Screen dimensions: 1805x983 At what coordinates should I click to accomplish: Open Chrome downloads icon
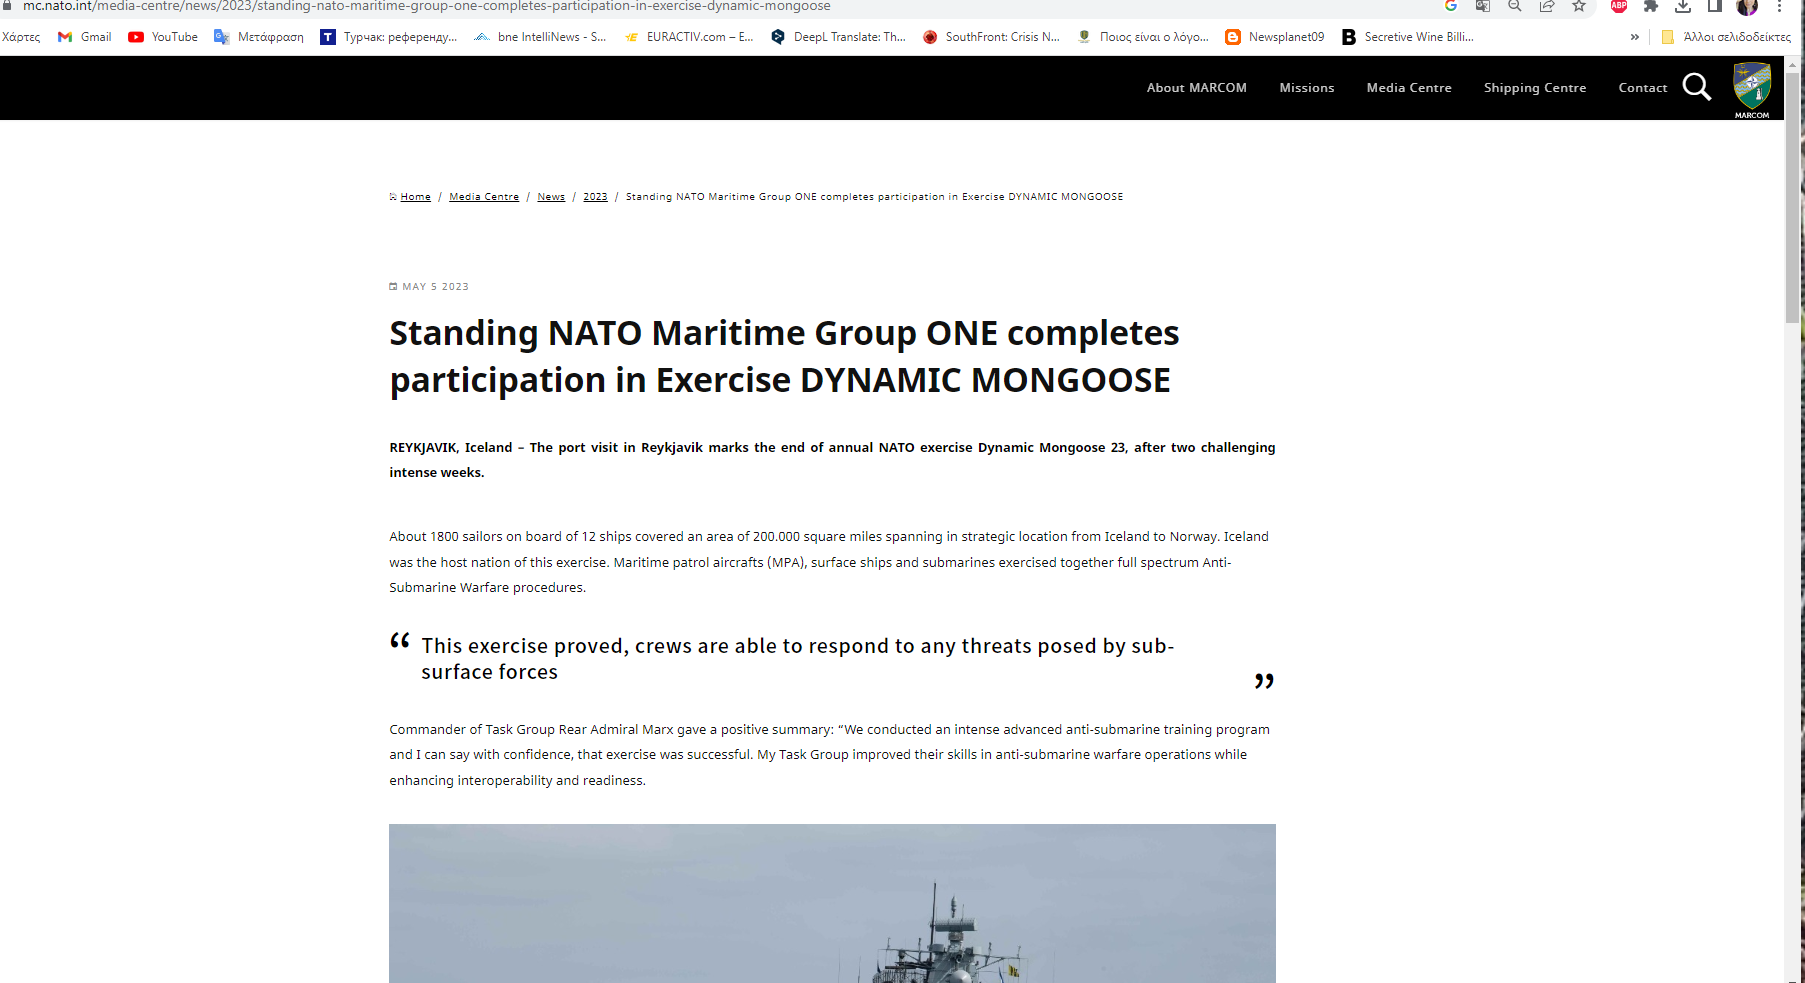(1683, 6)
